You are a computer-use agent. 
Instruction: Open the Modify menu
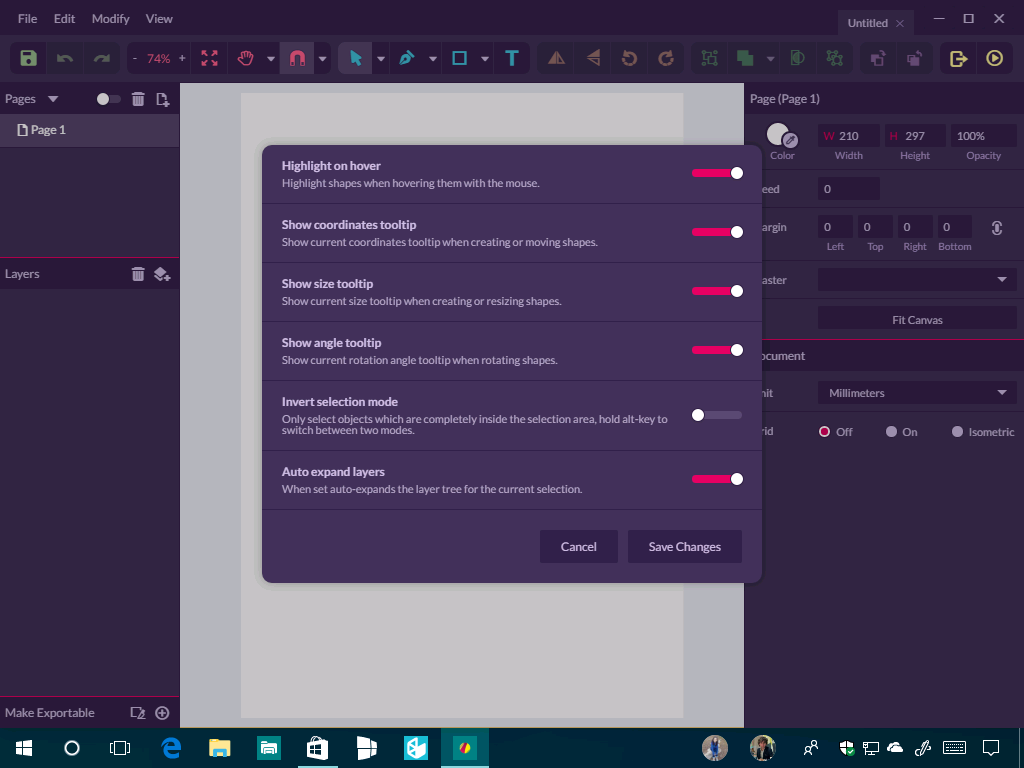pos(110,18)
